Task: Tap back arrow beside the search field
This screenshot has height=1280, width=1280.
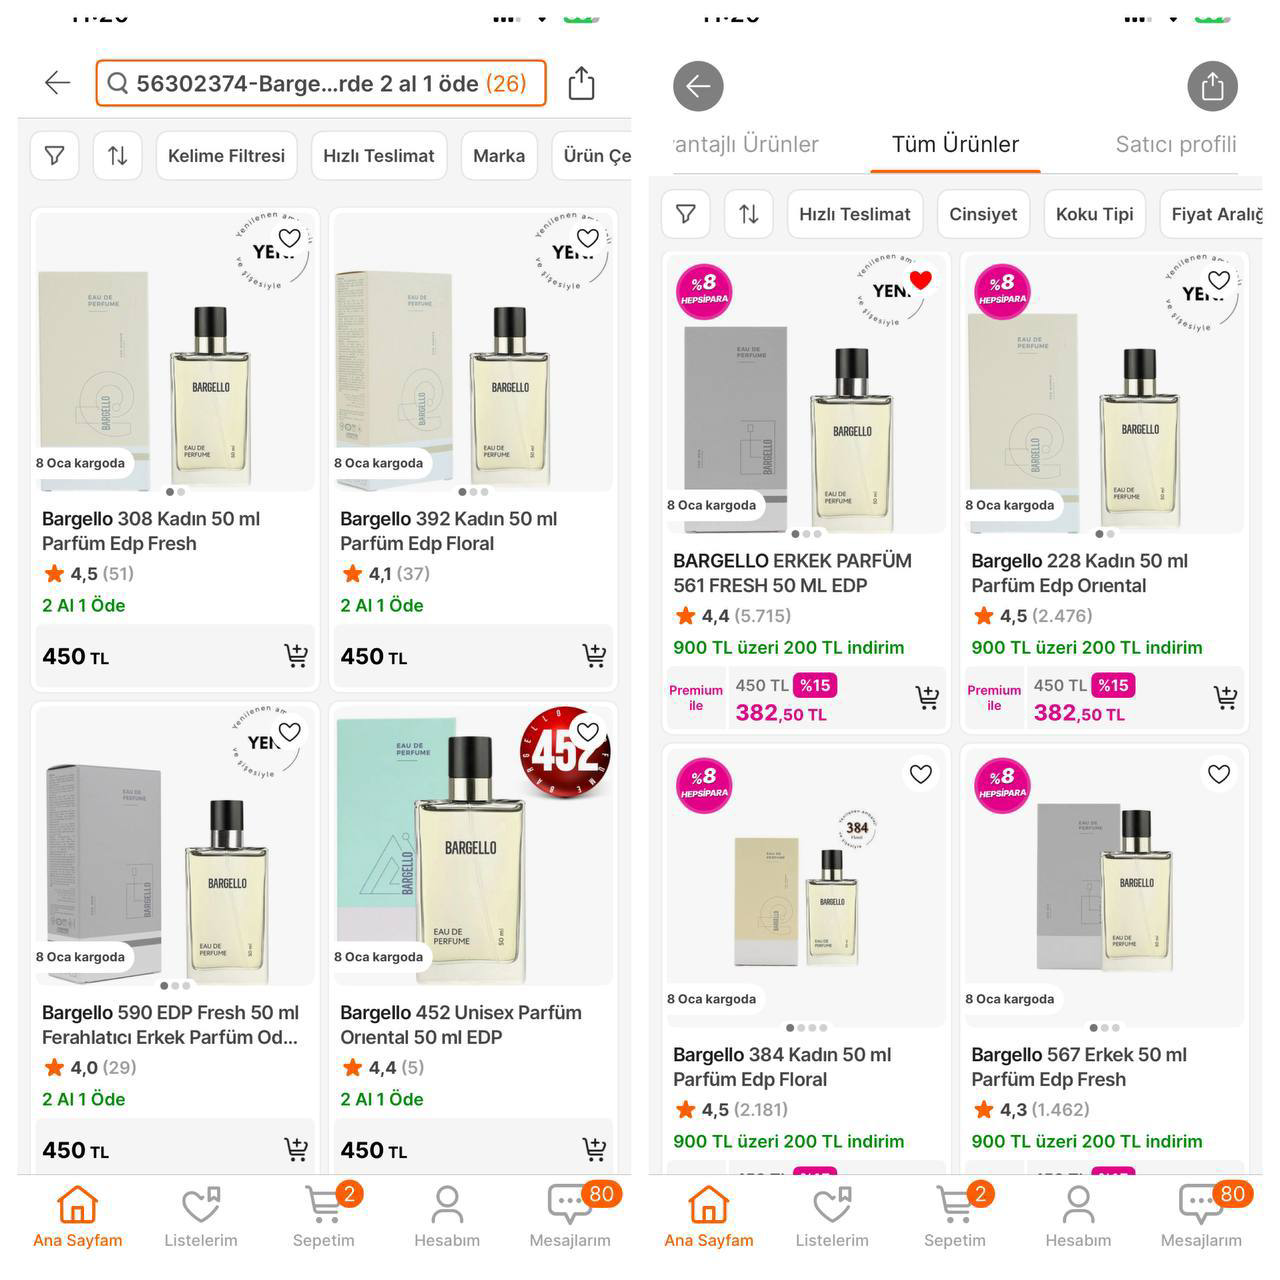Action: tap(58, 83)
